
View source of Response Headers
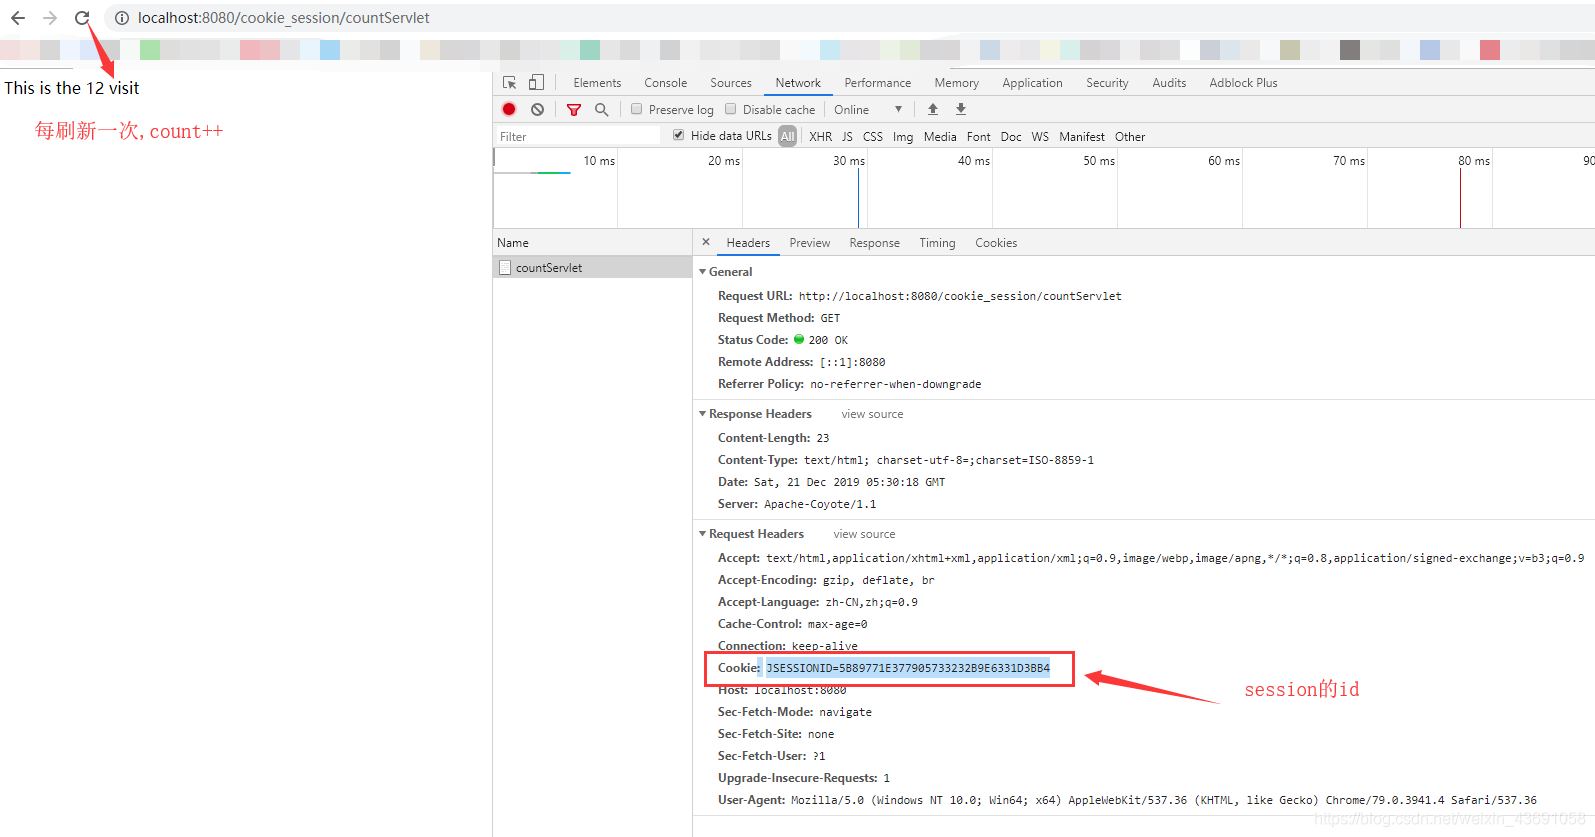click(x=872, y=414)
